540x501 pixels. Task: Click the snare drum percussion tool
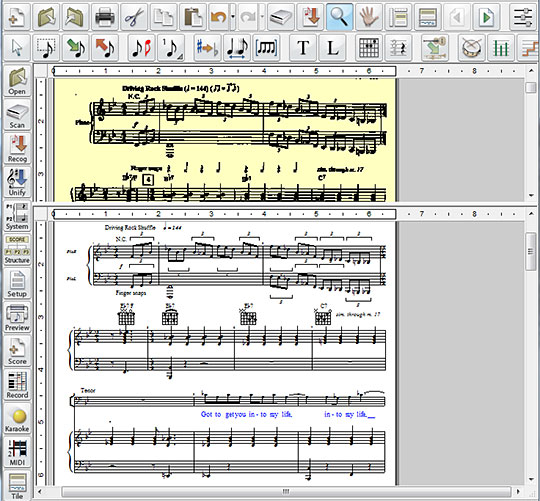click(x=471, y=48)
